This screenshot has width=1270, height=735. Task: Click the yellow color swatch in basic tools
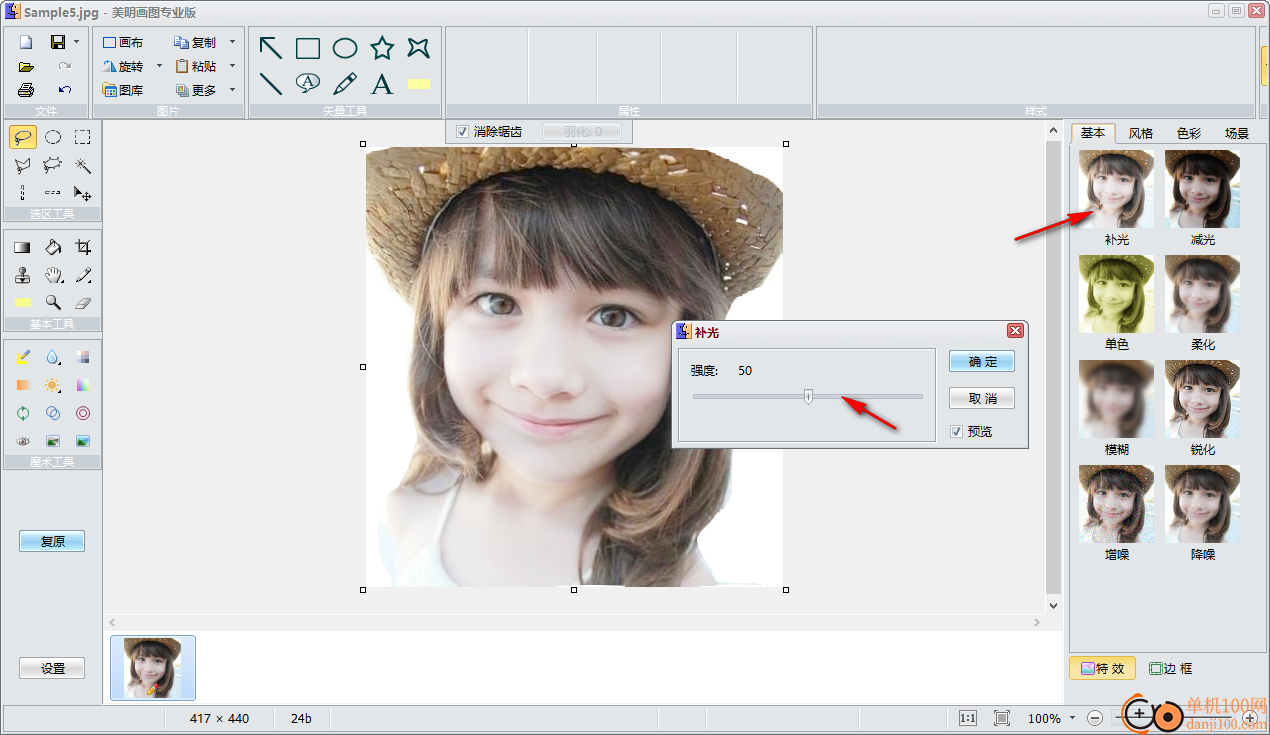click(x=24, y=302)
